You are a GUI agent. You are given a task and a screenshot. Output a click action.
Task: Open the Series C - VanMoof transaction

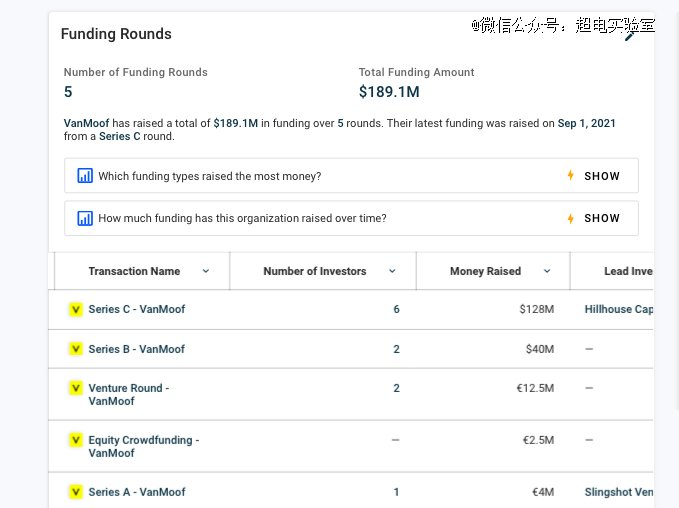point(137,309)
